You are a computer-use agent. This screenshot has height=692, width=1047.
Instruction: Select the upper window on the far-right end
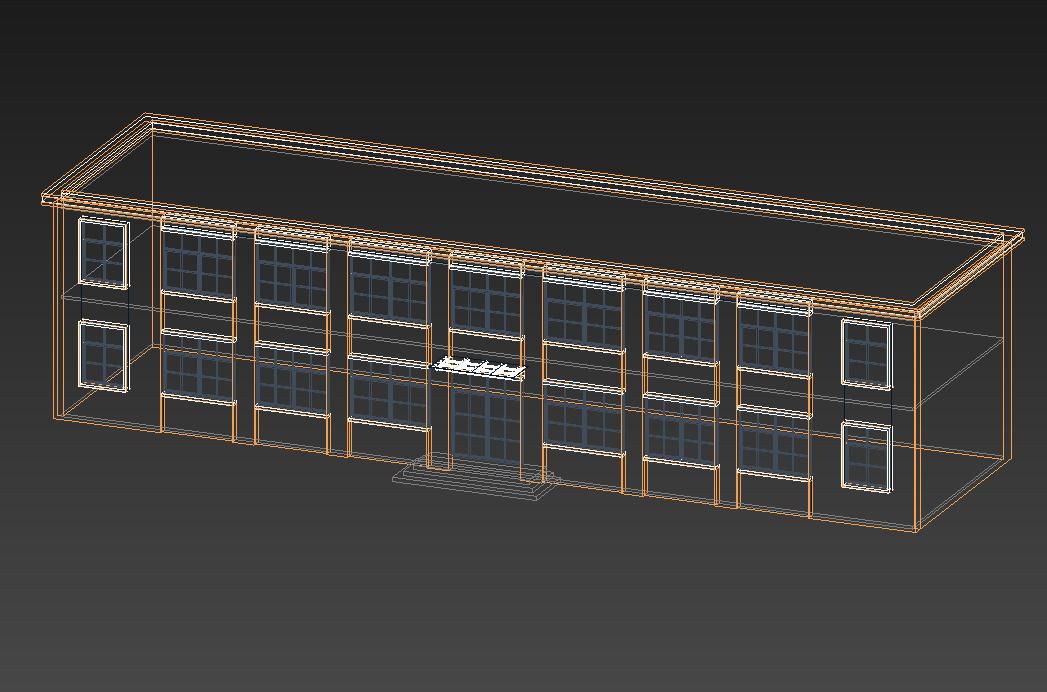pos(866,353)
